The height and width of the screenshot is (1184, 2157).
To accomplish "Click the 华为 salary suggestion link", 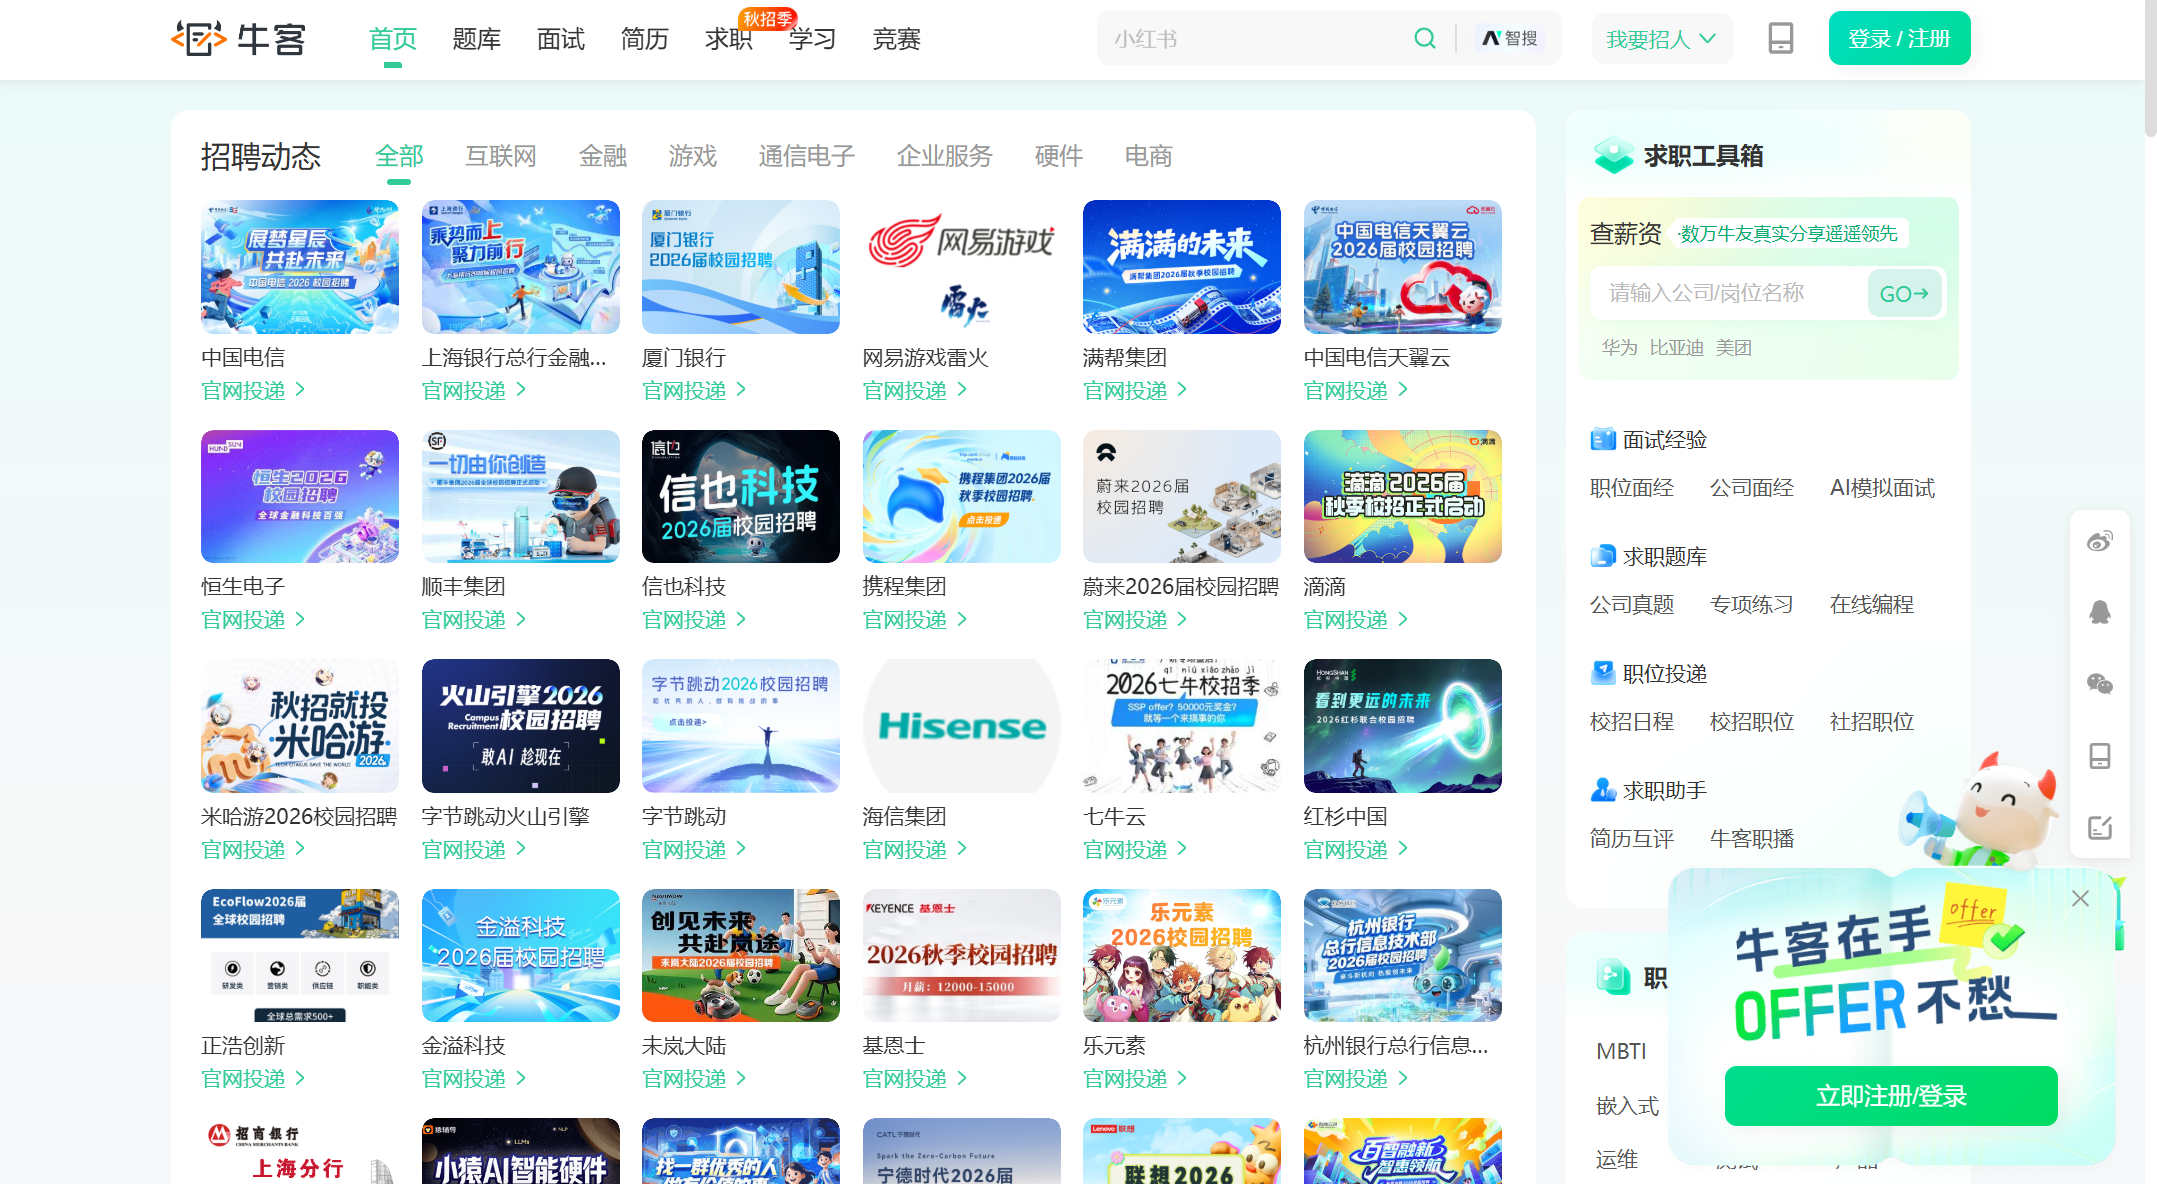I will coord(1618,347).
